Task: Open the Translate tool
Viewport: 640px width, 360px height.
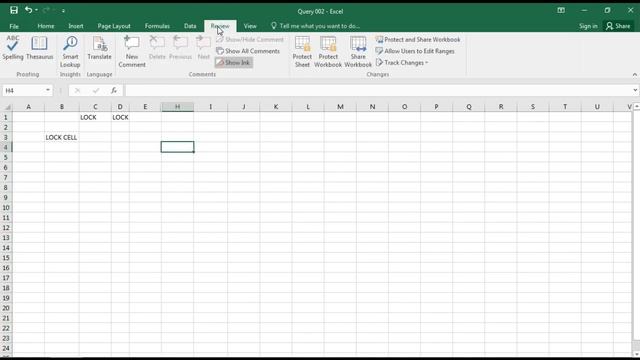Action: pos(99,48)
